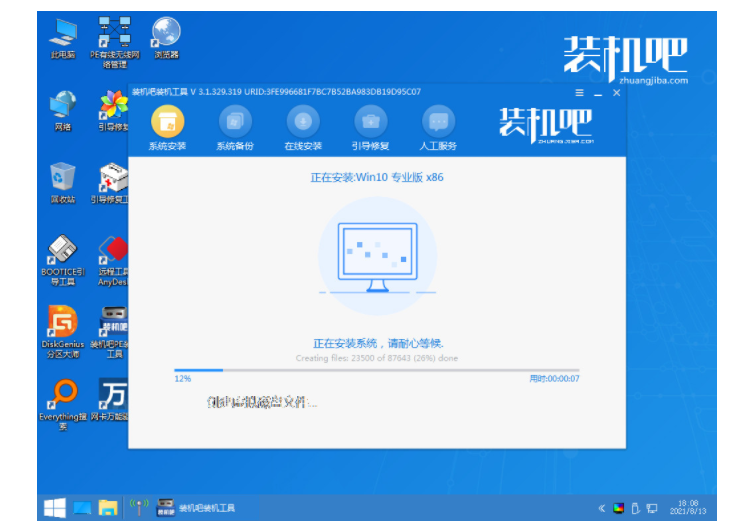The height and width of the screenshot is (529, 734).
Task: Select 装机吧装机工具 taskbar button
Action: [x=195, y=508]
